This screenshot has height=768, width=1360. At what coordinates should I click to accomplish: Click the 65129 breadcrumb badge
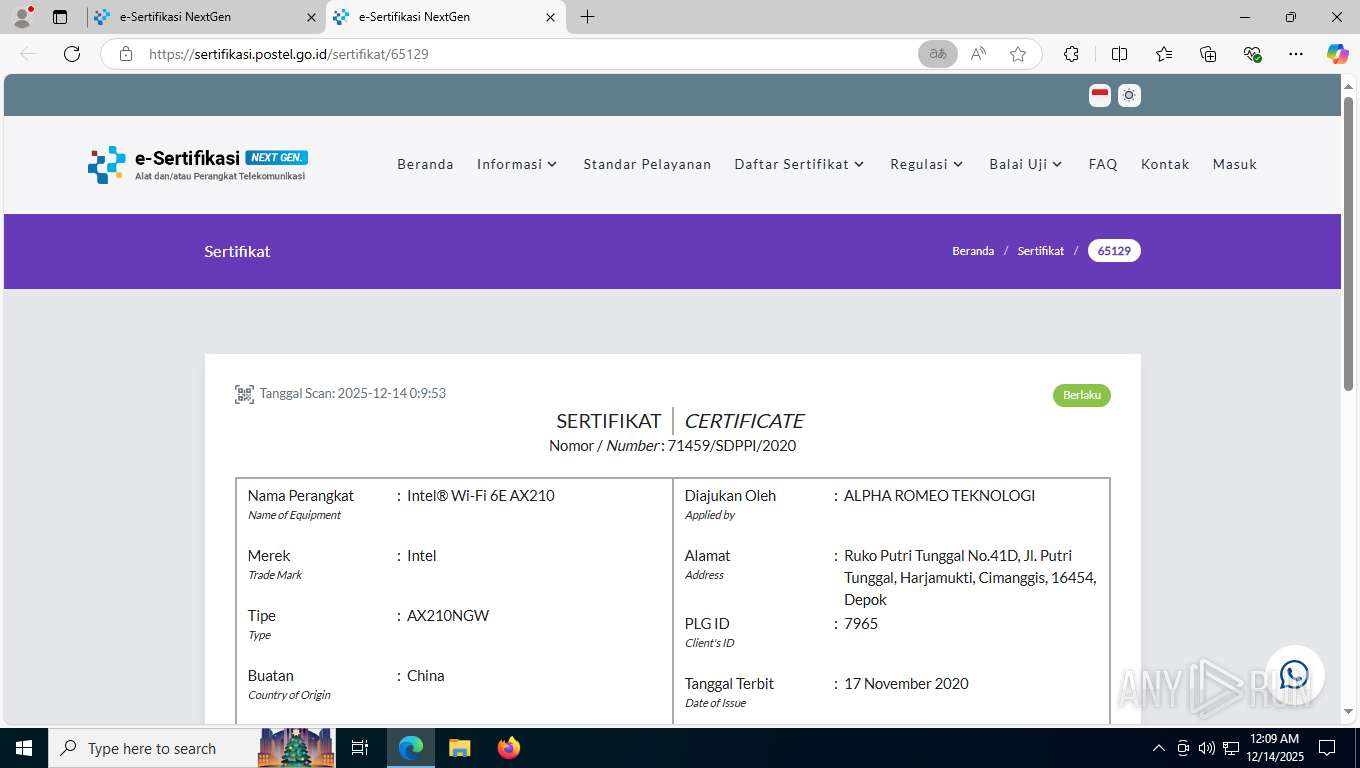pos(1114,251)
